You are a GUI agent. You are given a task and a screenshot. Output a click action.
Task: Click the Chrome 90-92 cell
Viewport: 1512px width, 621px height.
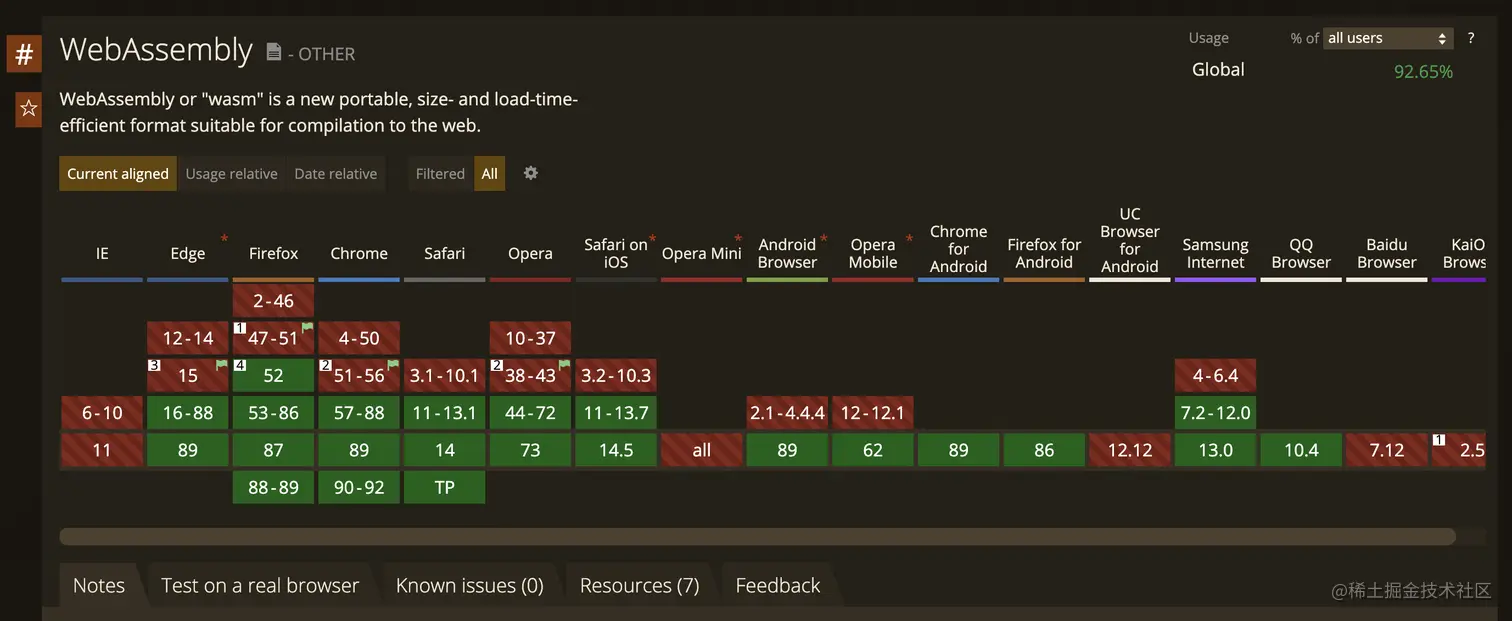click(359, 487)
